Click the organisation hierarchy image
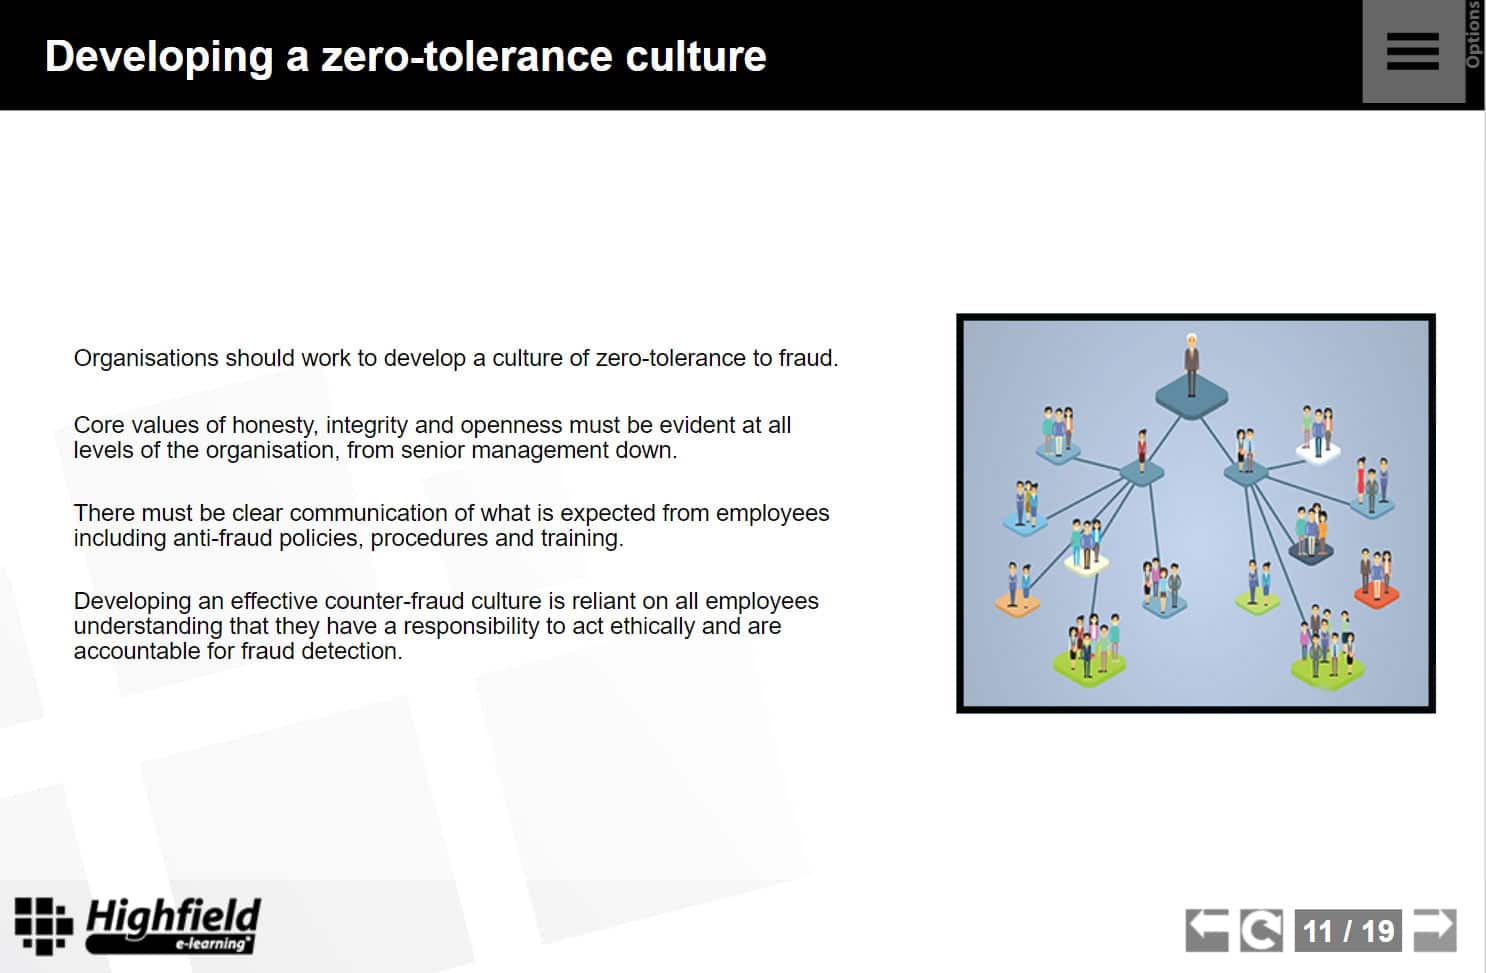This screenshot has height=973, width=1486. (1195, 513)
